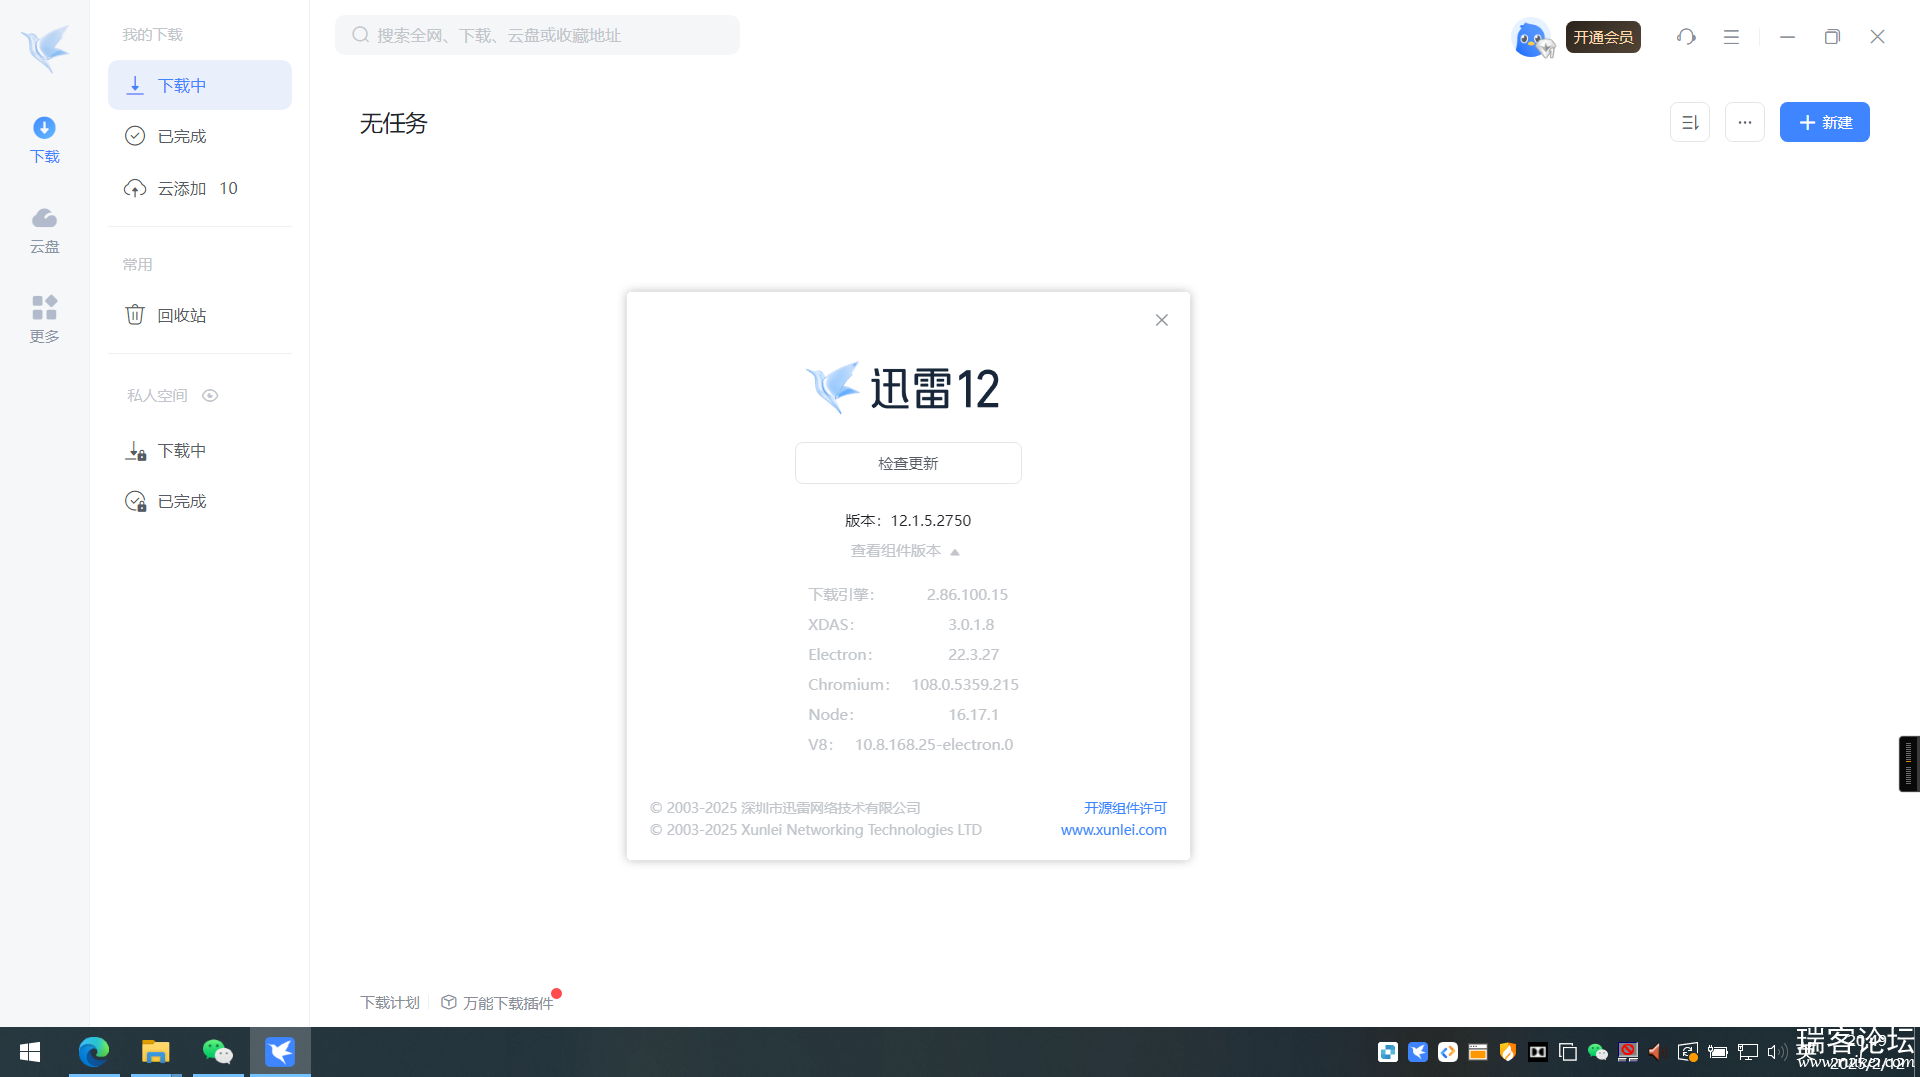
Task: Toggle private space visibility eye icon
Action: [x=210, y=396]
